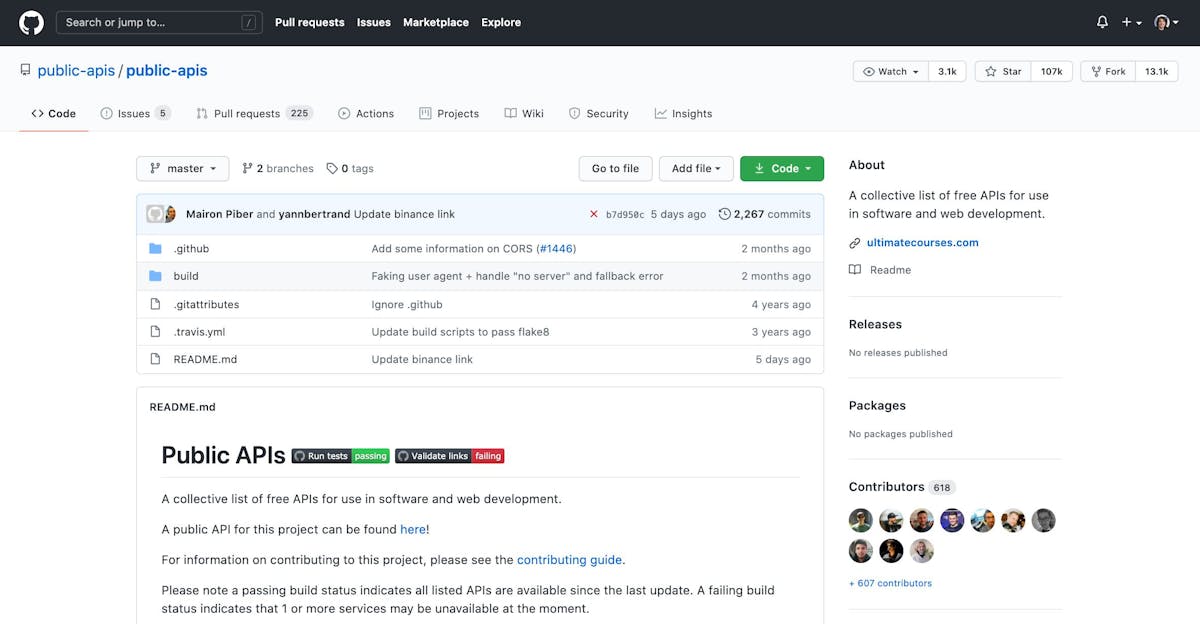1200x624 pixels.
Task: Open the GitHub home logo
Action: click(30, 21)
